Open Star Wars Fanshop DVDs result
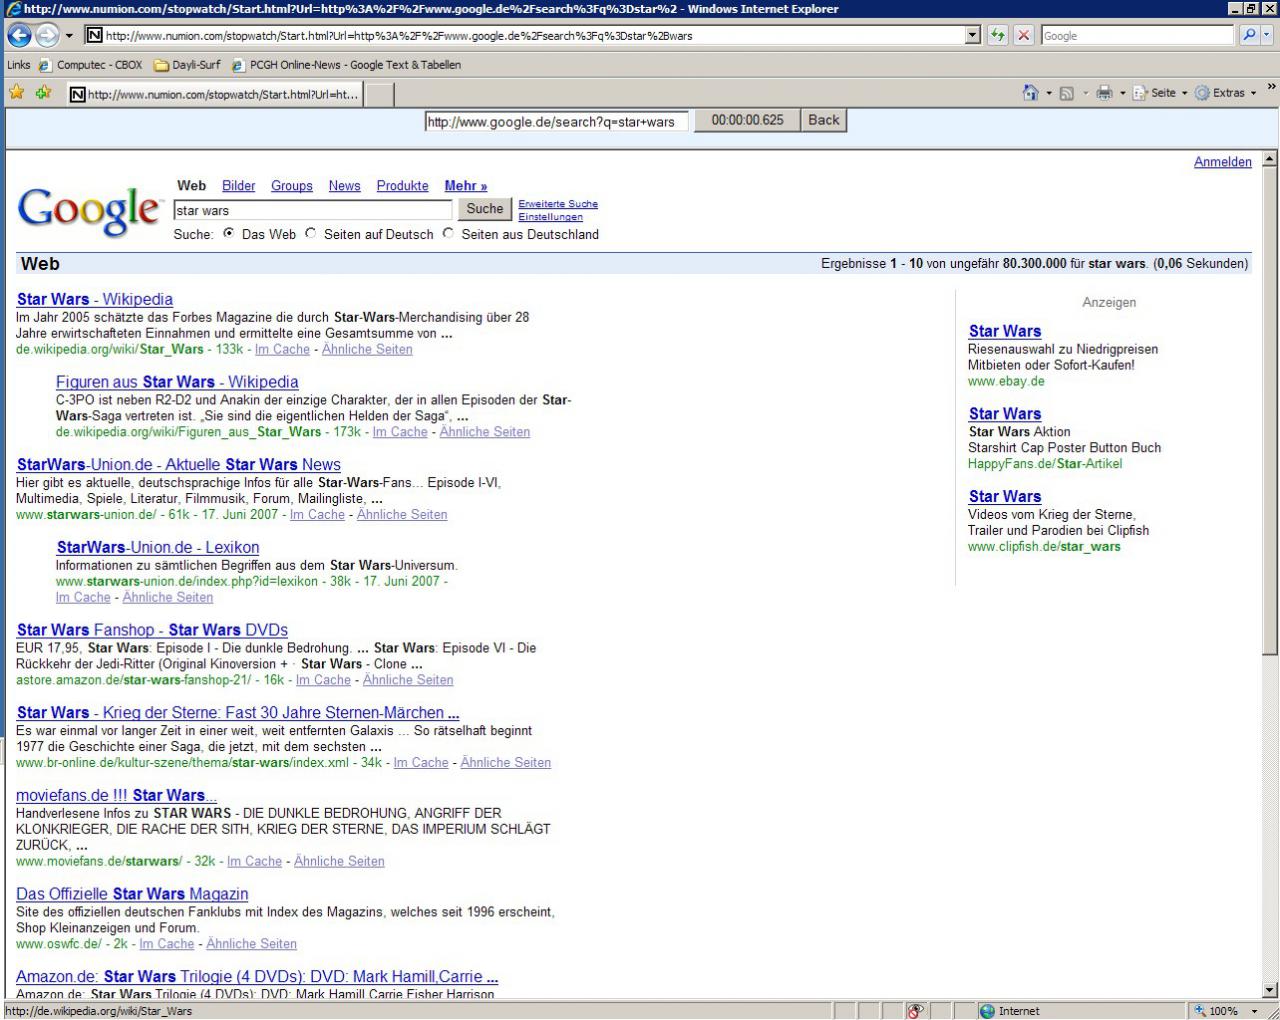Screen dimensions: 1280x1020 pos(152,630)
